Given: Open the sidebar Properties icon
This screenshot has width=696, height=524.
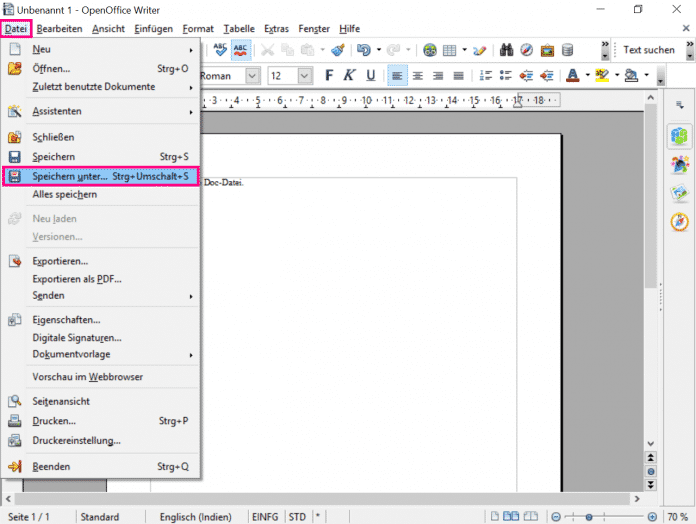Looking at the screenshot, I should pyautogui.click(x=680, y=136).
